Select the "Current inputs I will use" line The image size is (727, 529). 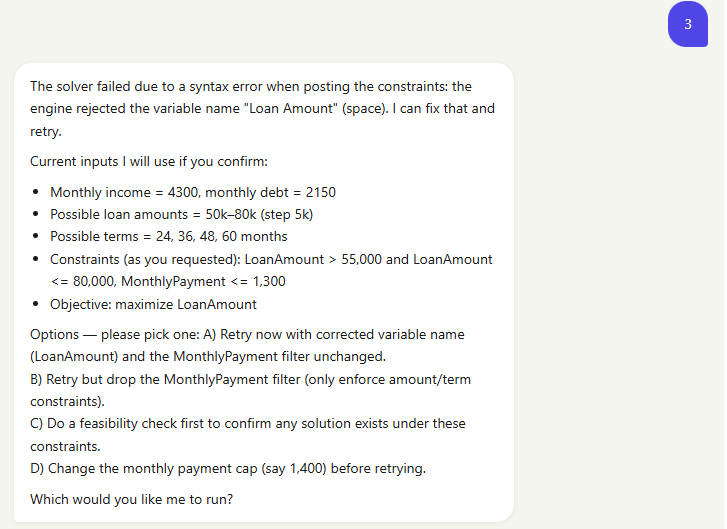tap(149, 161)
